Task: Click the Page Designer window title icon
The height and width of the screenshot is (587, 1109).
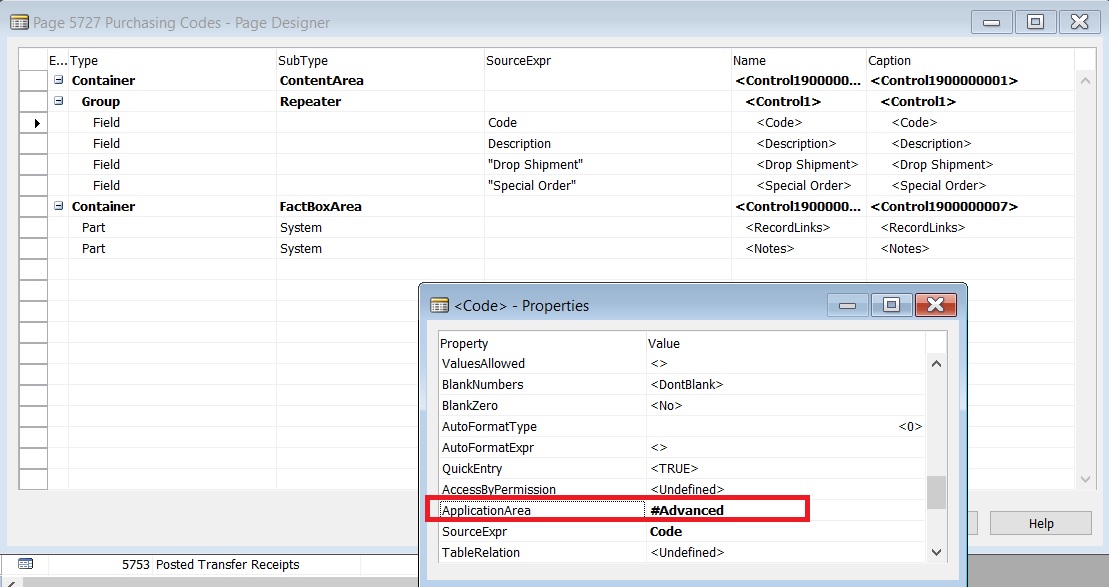Action: pos(19,22)
